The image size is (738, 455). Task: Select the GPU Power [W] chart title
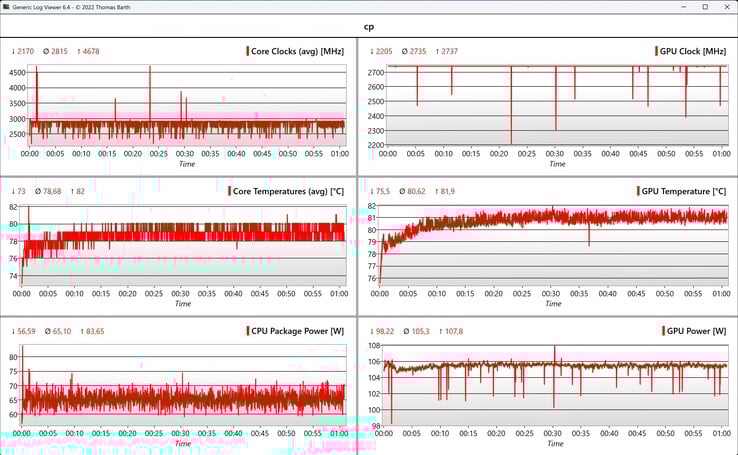click(x=697, y=330)
